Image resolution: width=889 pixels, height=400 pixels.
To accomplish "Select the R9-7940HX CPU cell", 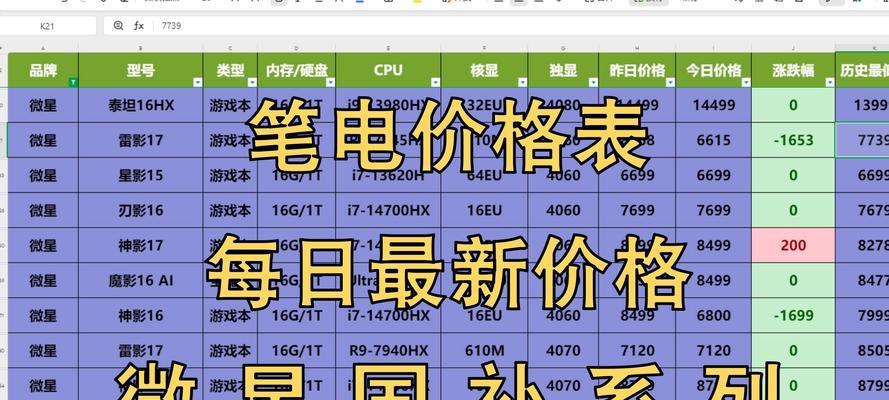I will [388, 351].
